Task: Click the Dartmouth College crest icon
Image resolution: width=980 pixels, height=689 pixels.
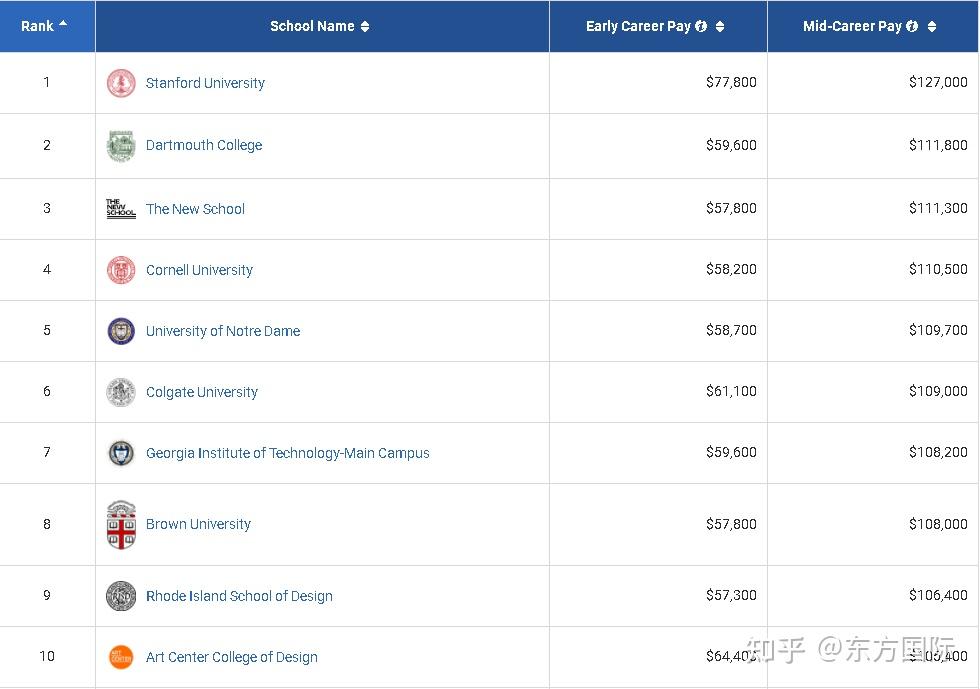Action: 121,146
